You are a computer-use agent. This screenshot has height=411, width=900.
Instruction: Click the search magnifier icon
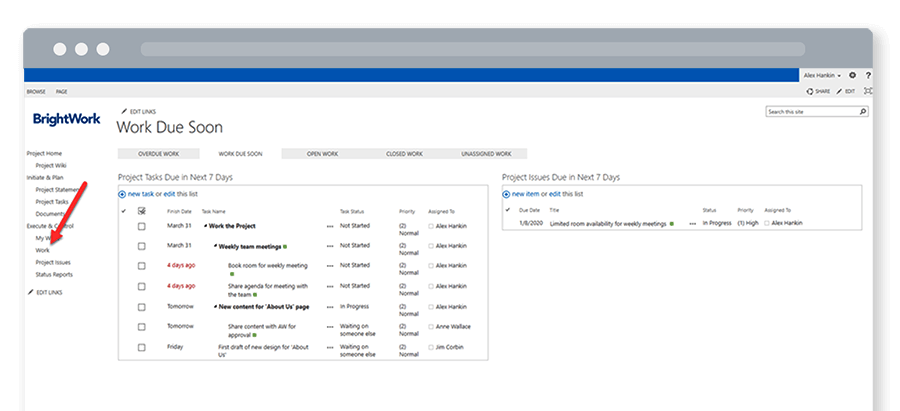(861, 112)
